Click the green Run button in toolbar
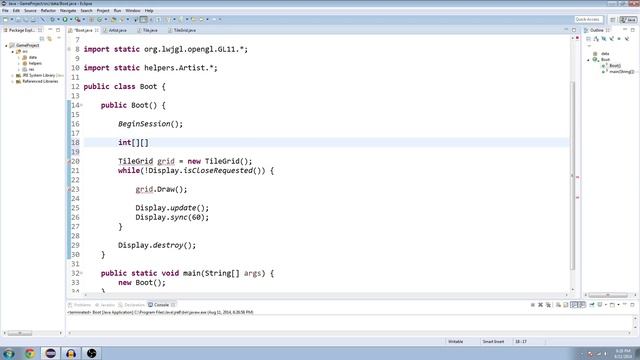This screenshot has height=360, width=640. click(65, 19)
